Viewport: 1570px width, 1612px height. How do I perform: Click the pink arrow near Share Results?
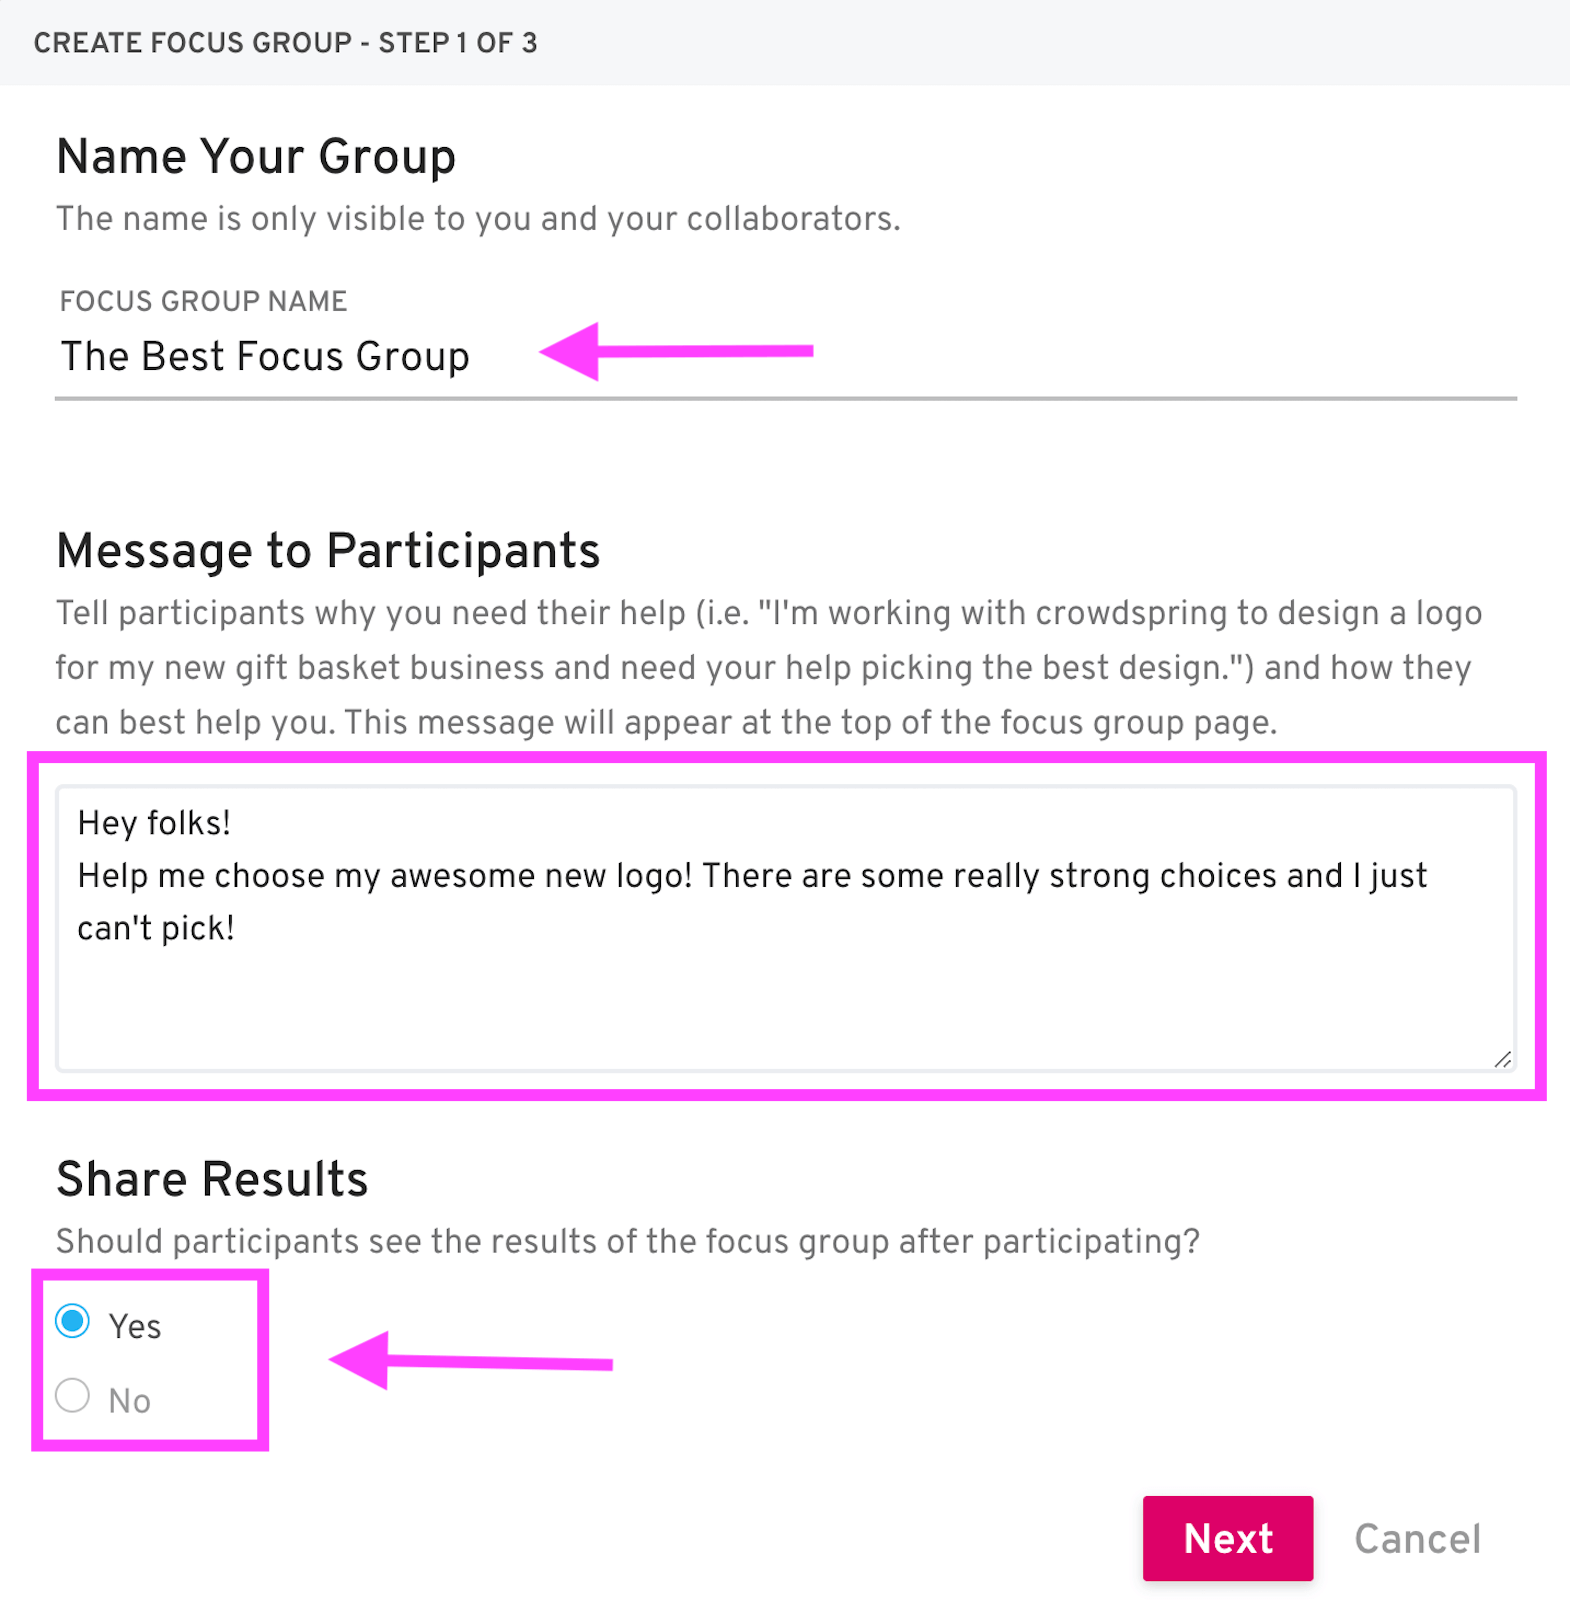470,1360
